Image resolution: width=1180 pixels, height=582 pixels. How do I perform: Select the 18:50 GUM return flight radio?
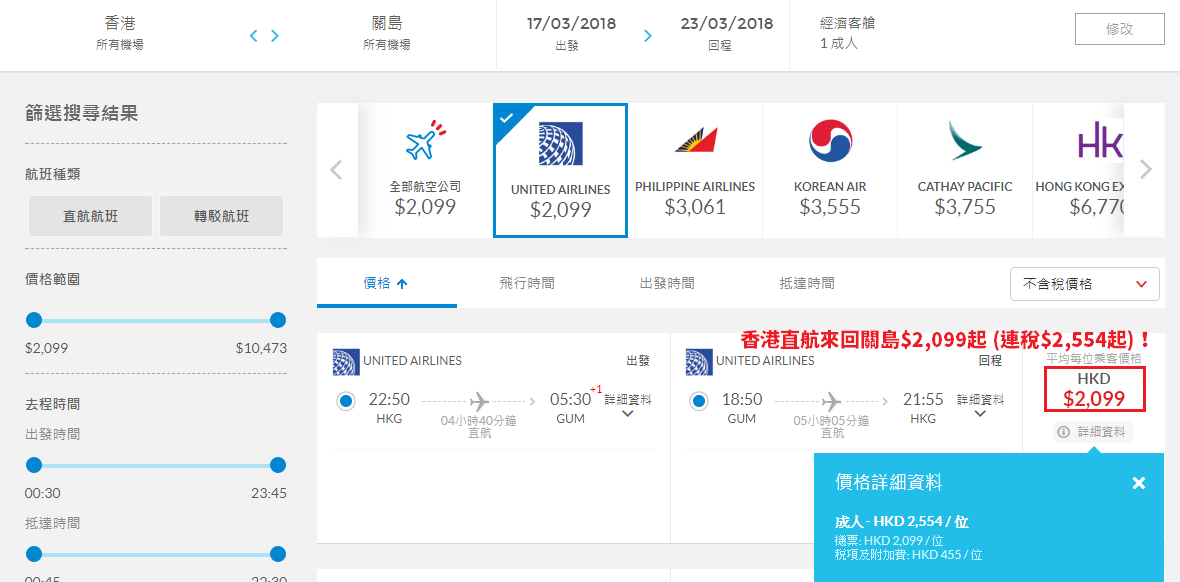click(x=698, y=401)
